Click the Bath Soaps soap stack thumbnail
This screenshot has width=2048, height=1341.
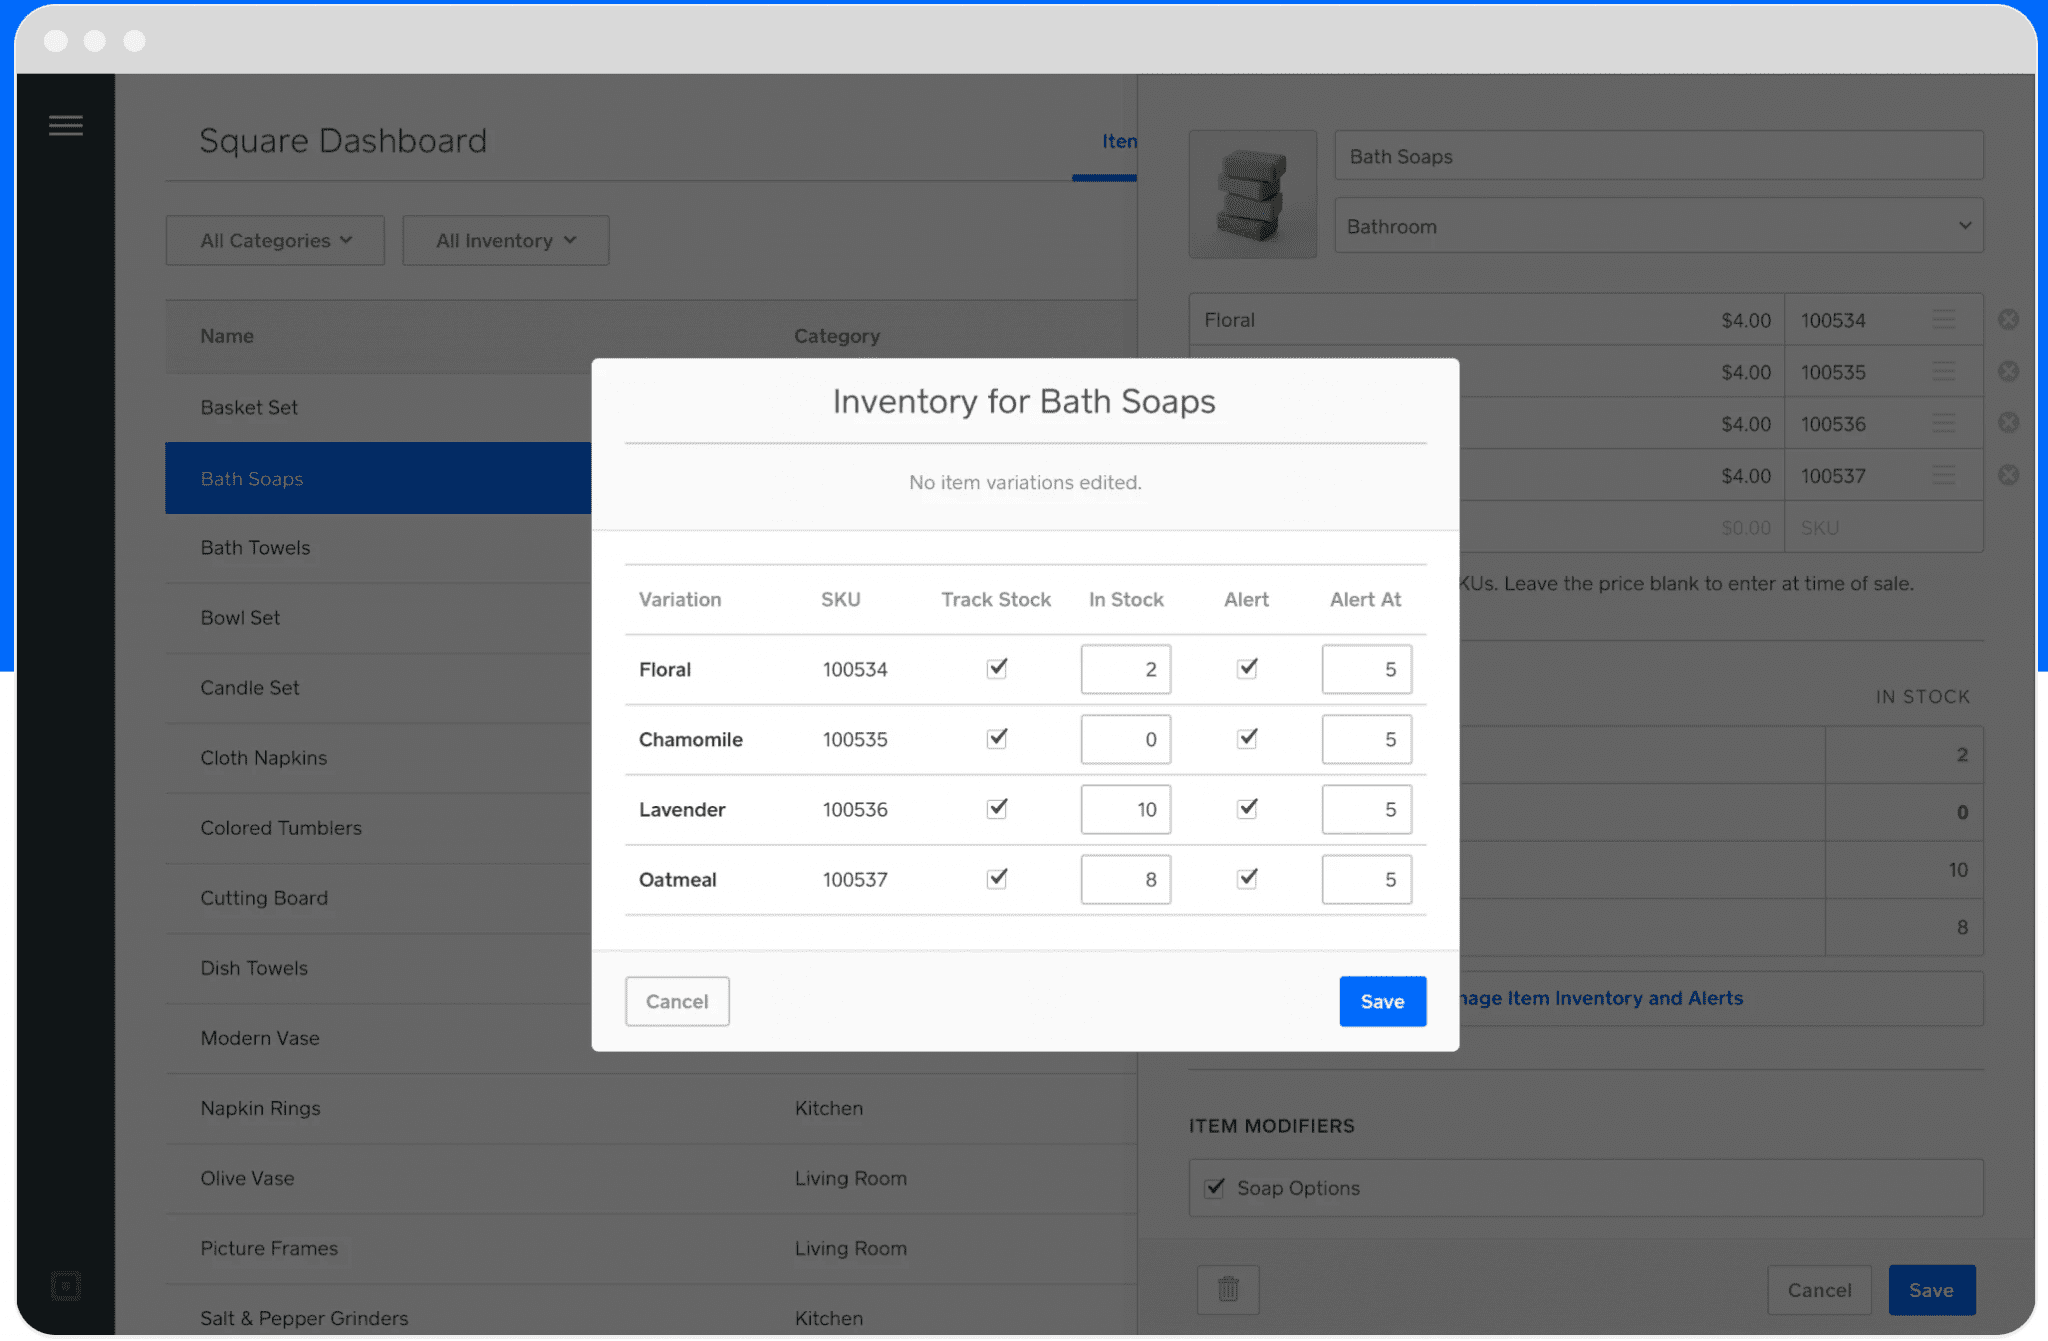click(x=1252, y=193)
